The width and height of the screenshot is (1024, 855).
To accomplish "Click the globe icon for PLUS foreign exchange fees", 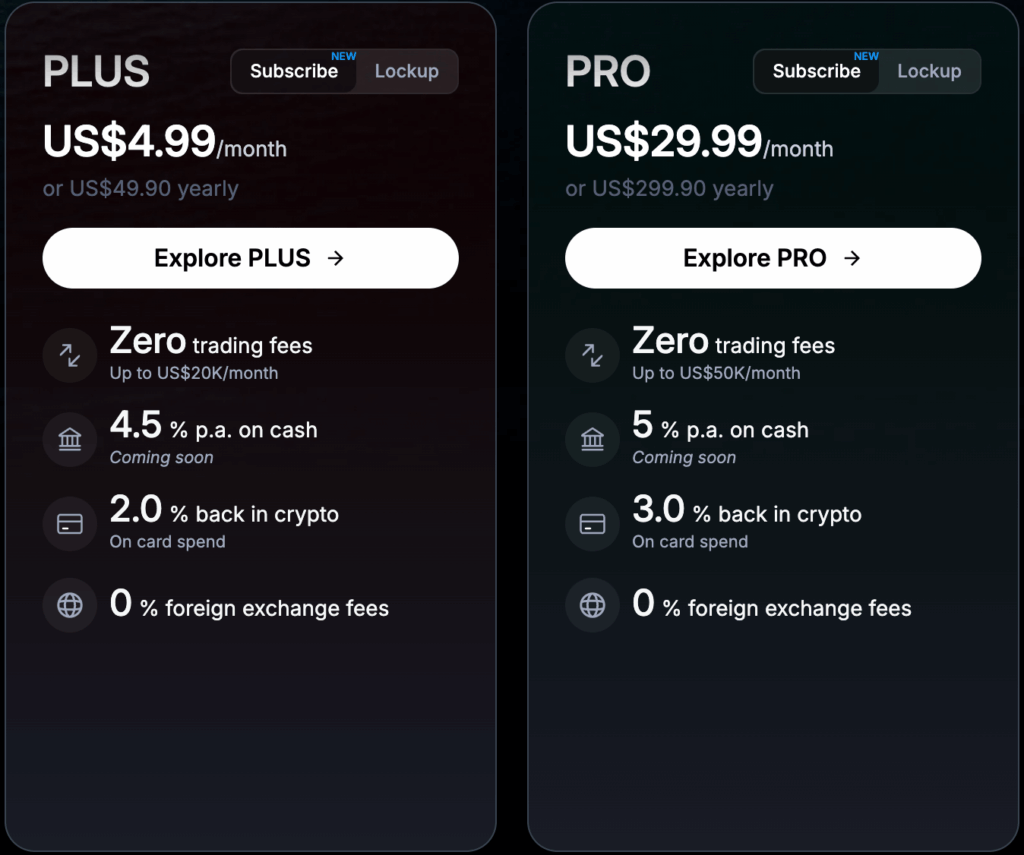I will pos(69,605).
